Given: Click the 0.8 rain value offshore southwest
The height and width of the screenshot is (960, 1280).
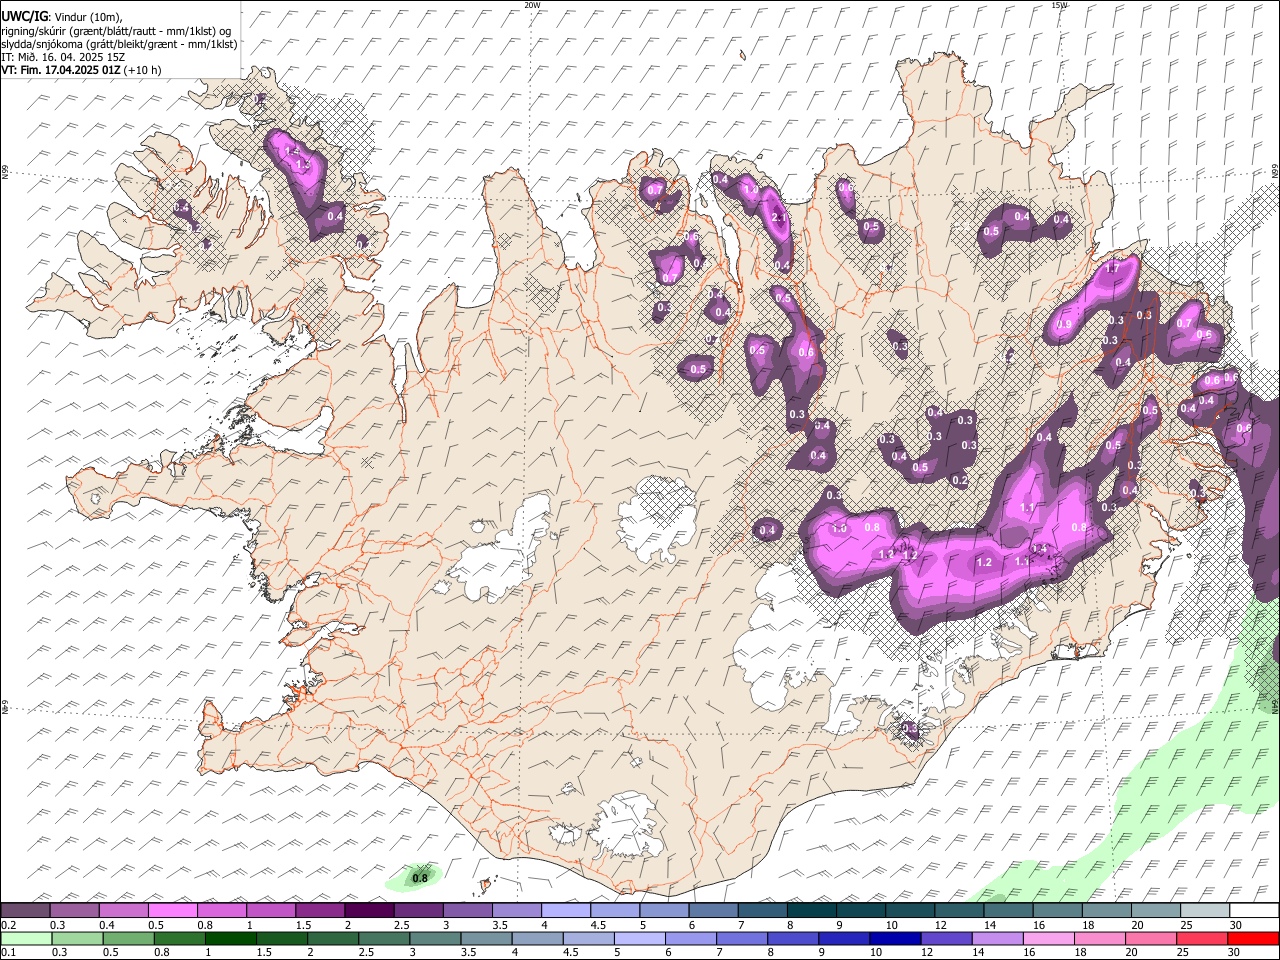Looking at the screenshot, I should [x=420, y=878].
